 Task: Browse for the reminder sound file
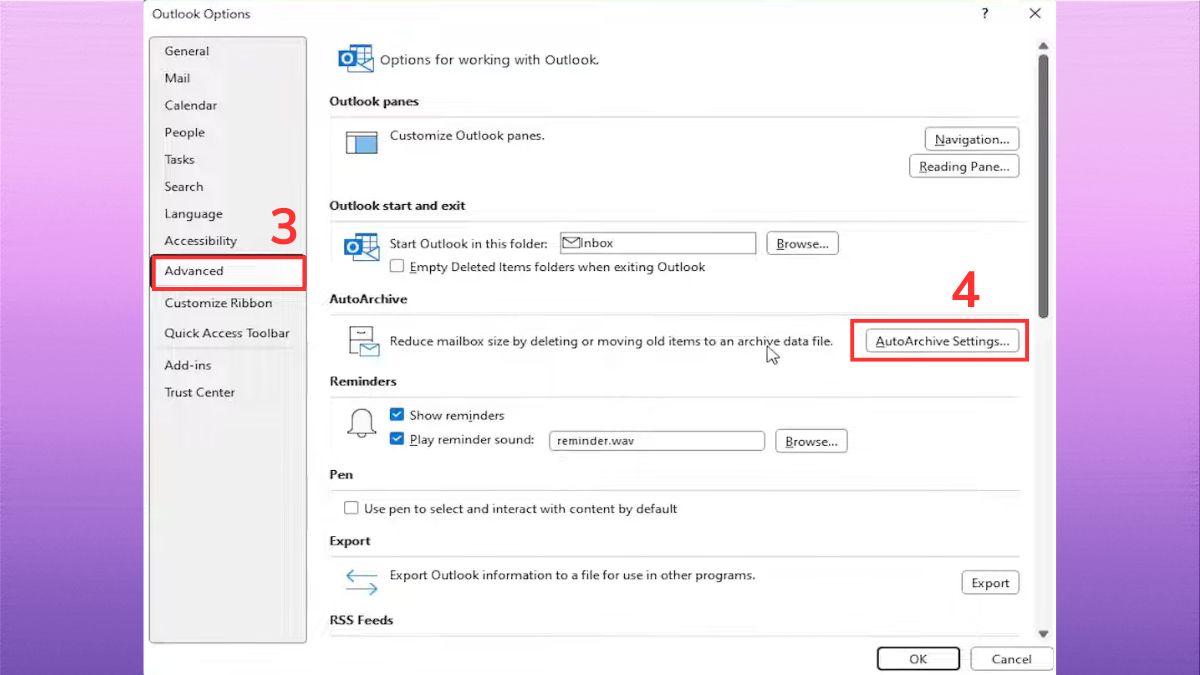click(x=811, y=441)
